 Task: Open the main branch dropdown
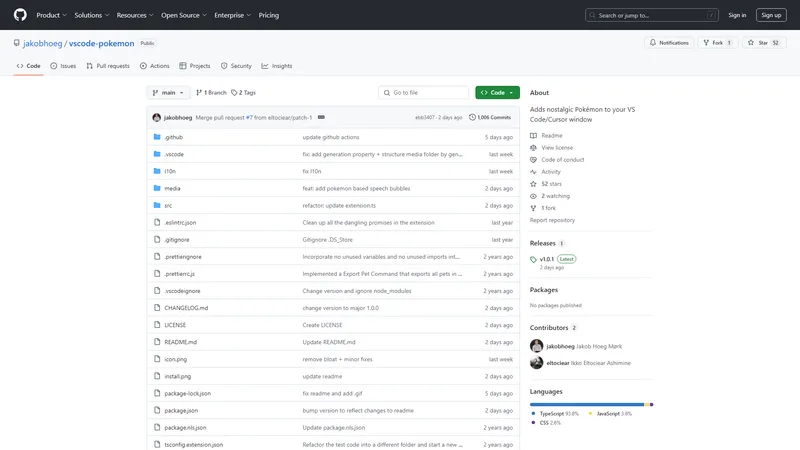(x=168, y=92)
